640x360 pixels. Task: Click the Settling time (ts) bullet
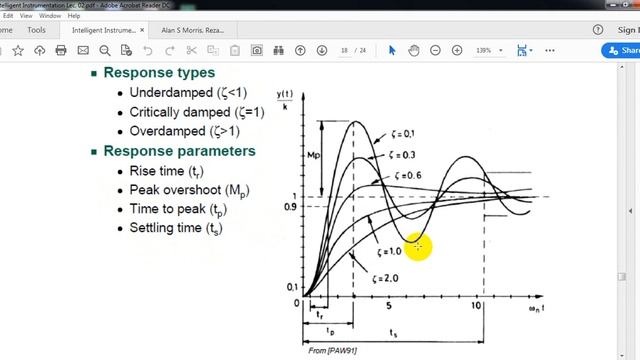pyautogui.click(x=176, y=228)
